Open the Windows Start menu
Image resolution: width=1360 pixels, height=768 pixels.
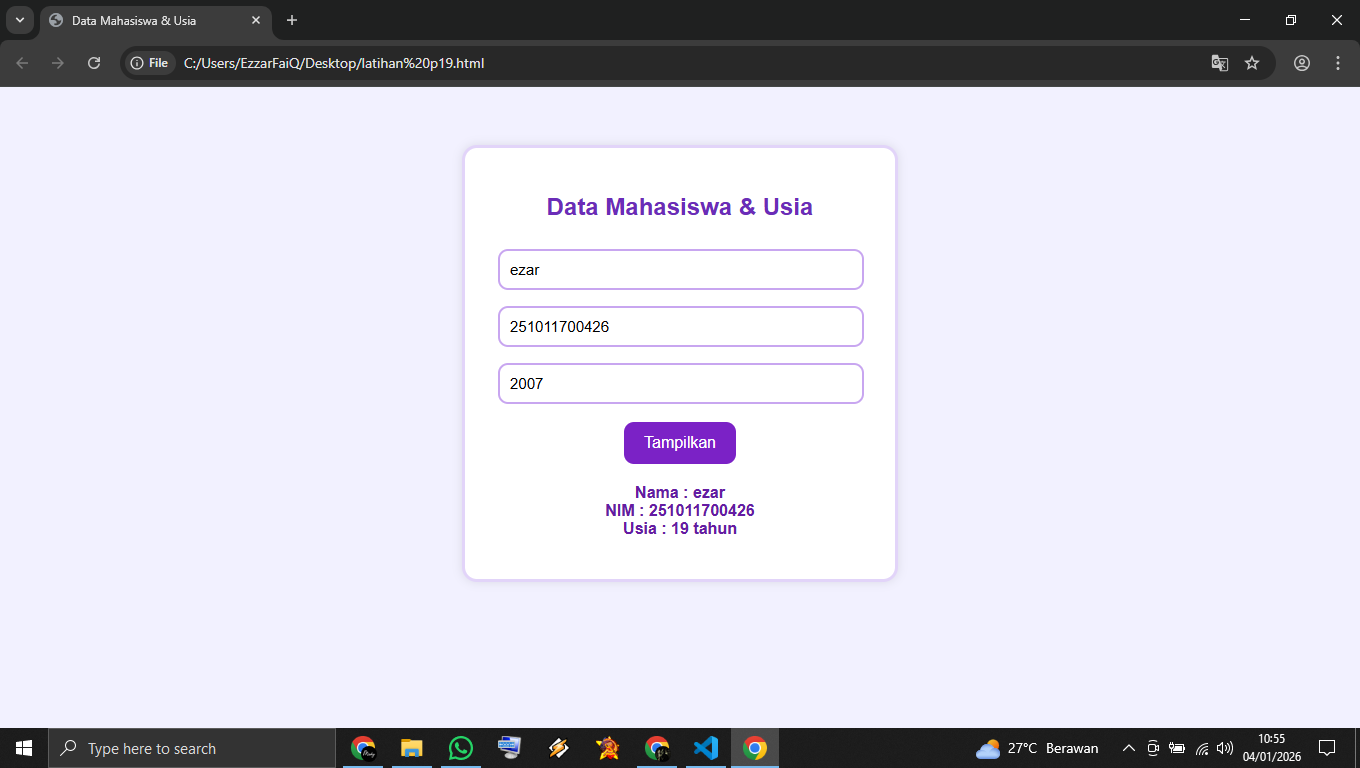point(24,748)
